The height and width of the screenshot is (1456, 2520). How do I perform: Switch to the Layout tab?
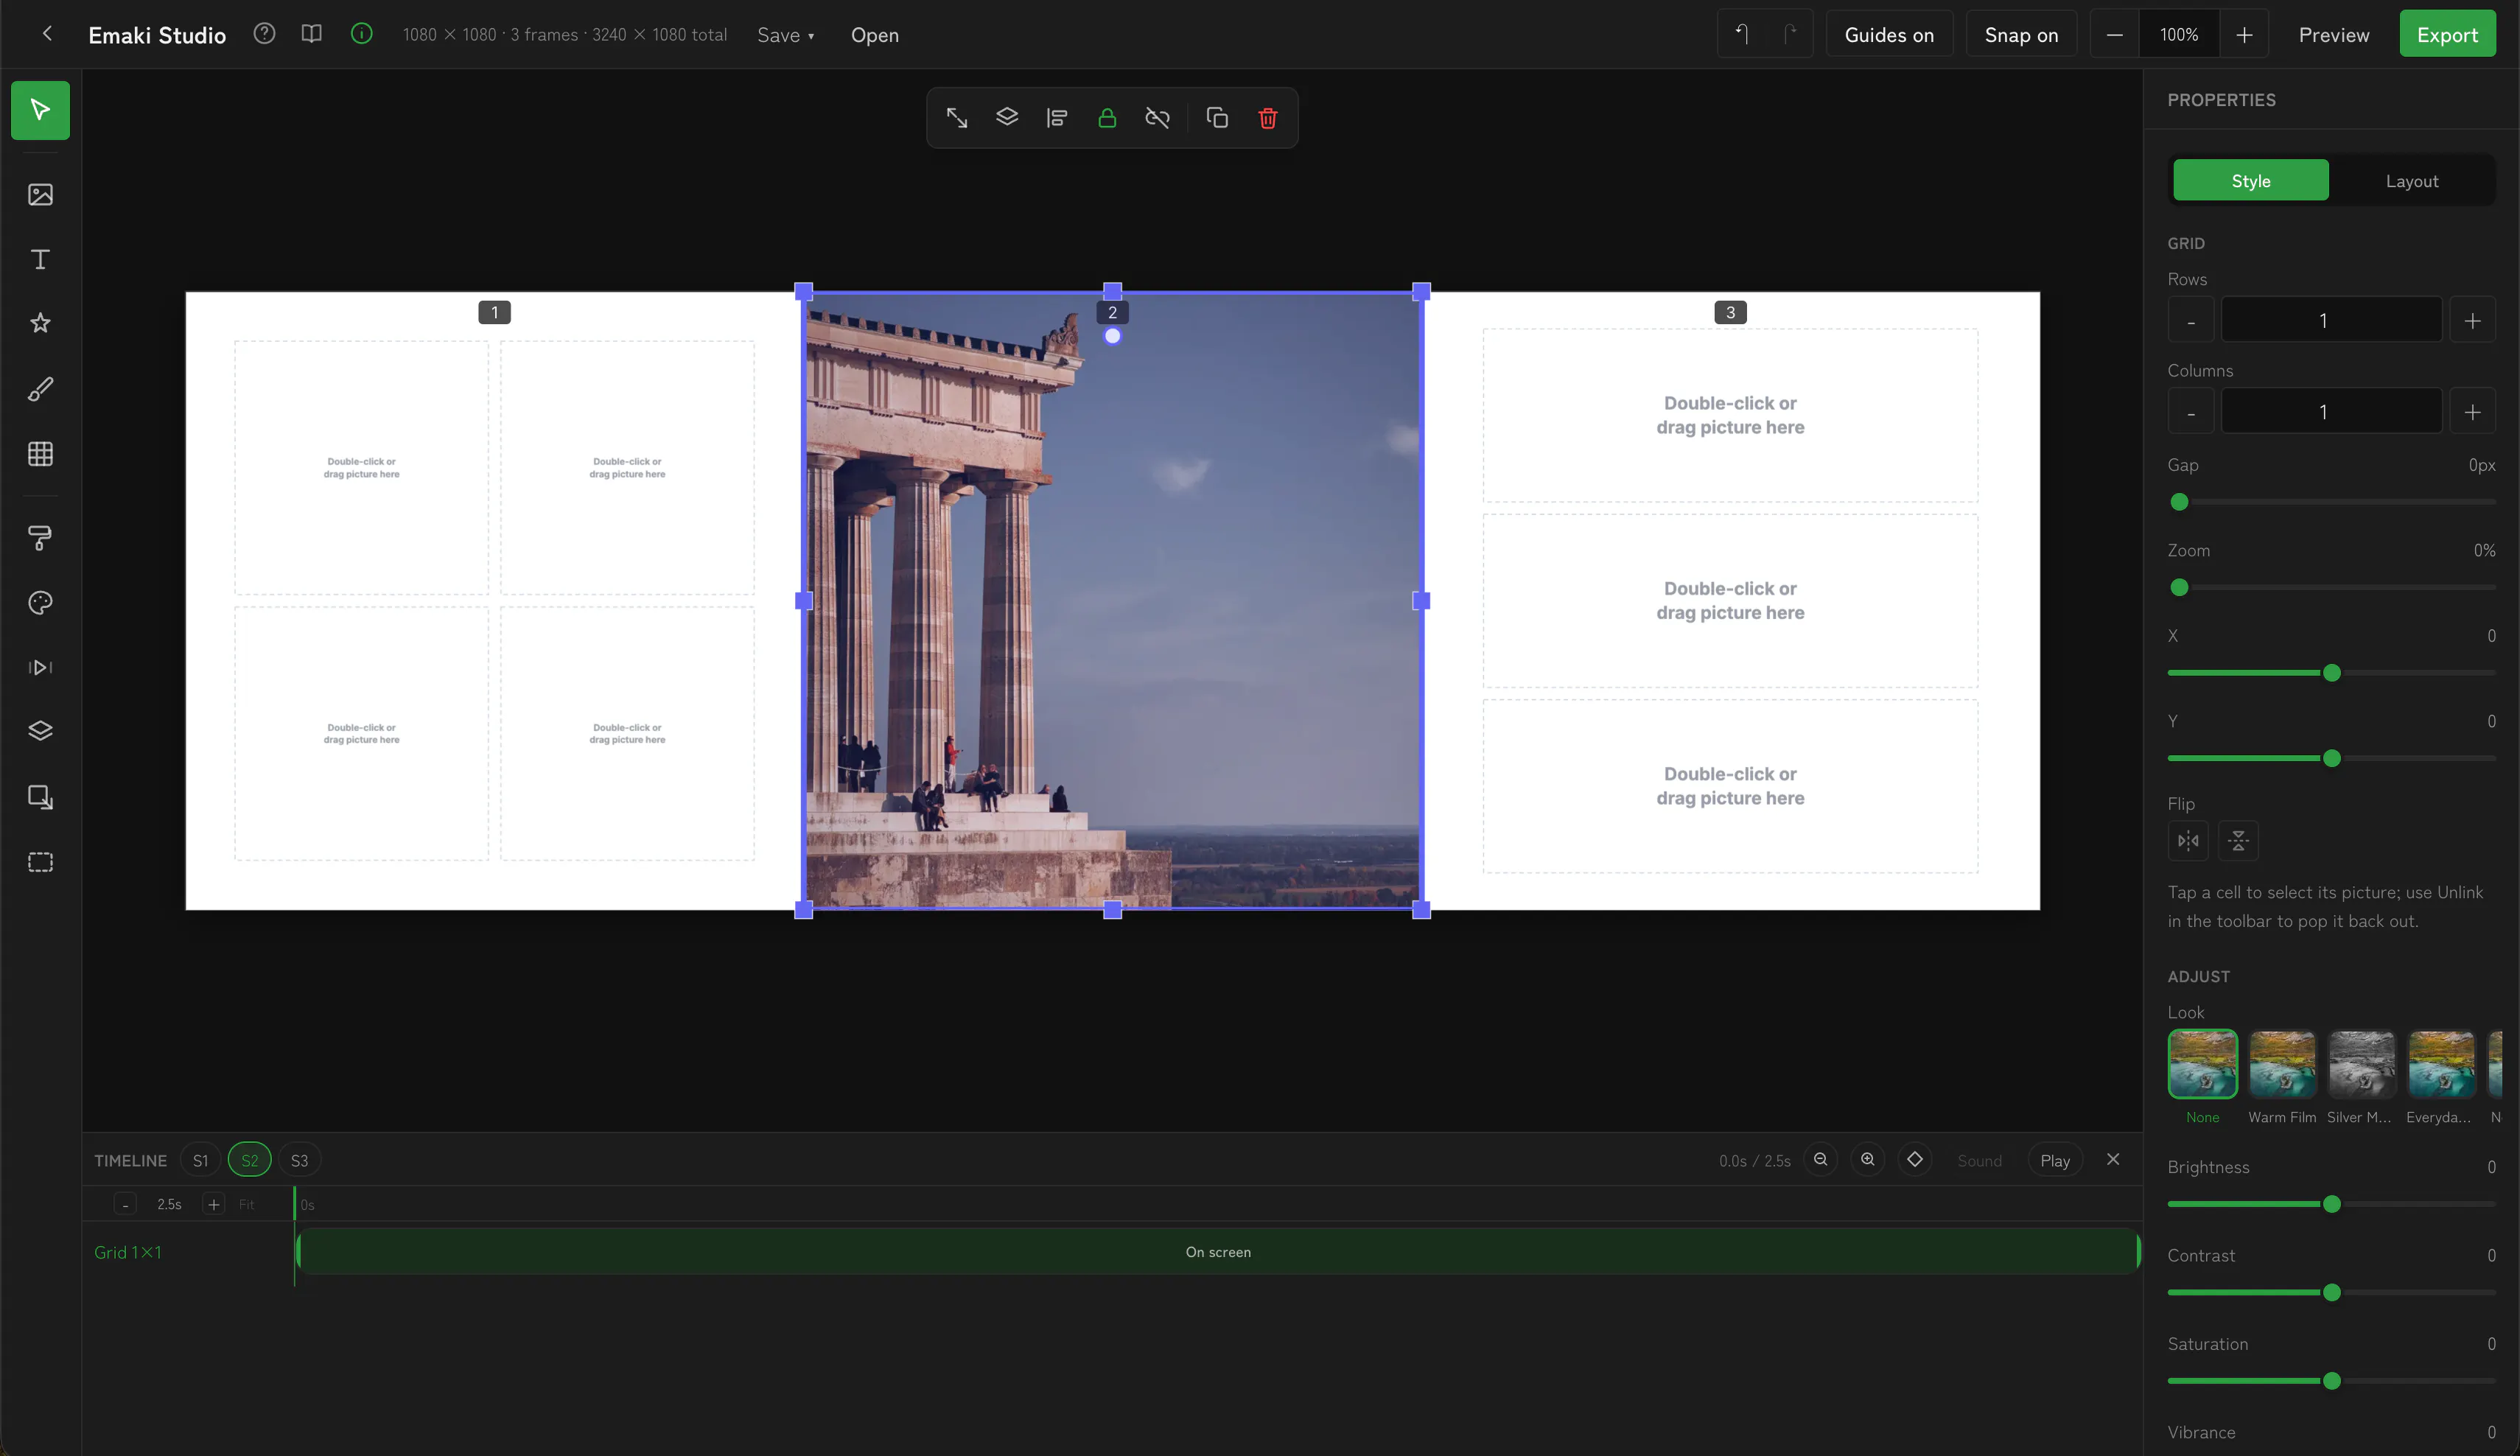click(x=2412, y=180)
